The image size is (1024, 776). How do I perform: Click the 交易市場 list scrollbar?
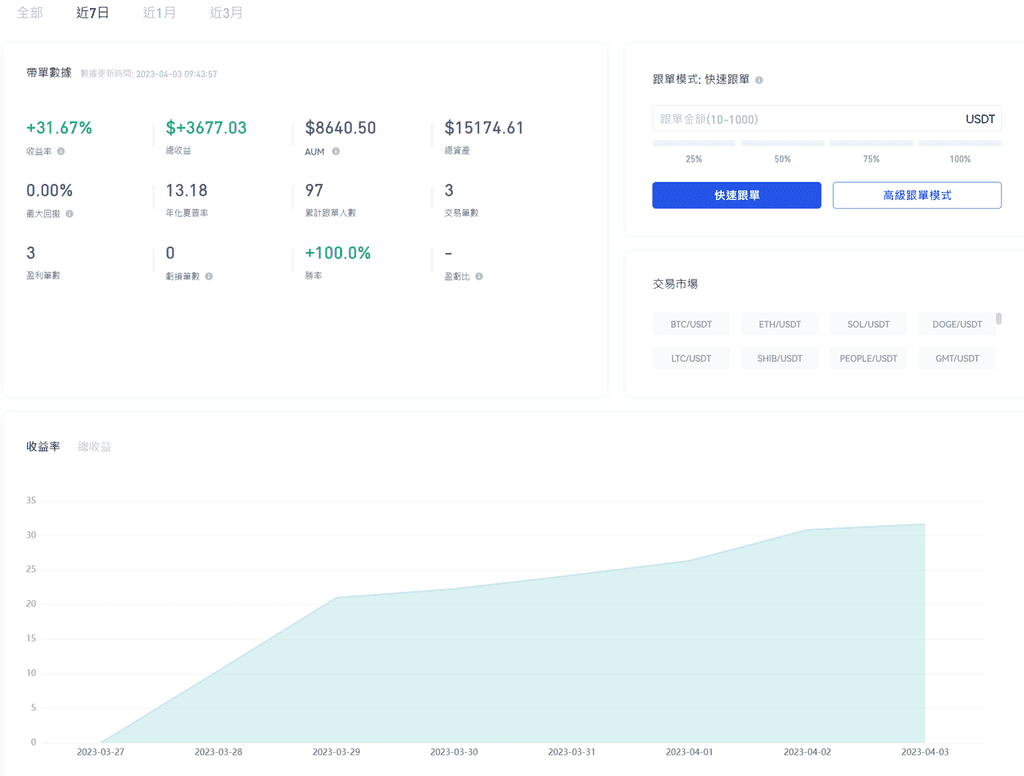click(x=998, y=320)
